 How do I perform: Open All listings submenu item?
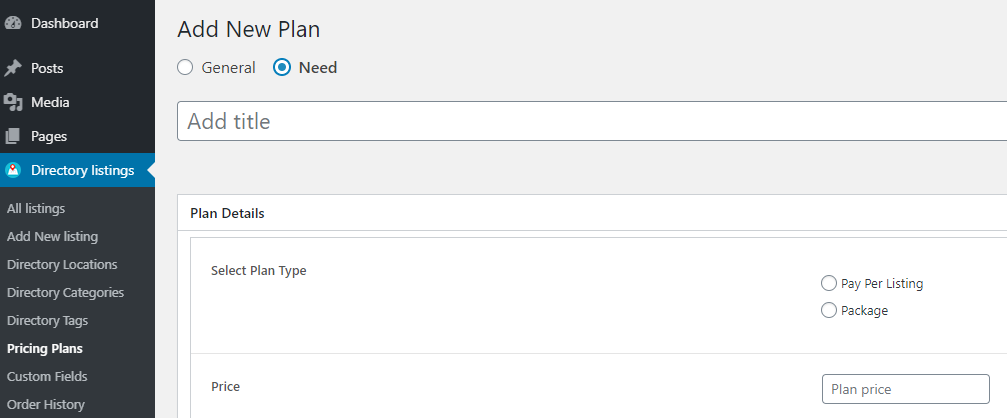point(36,209)
